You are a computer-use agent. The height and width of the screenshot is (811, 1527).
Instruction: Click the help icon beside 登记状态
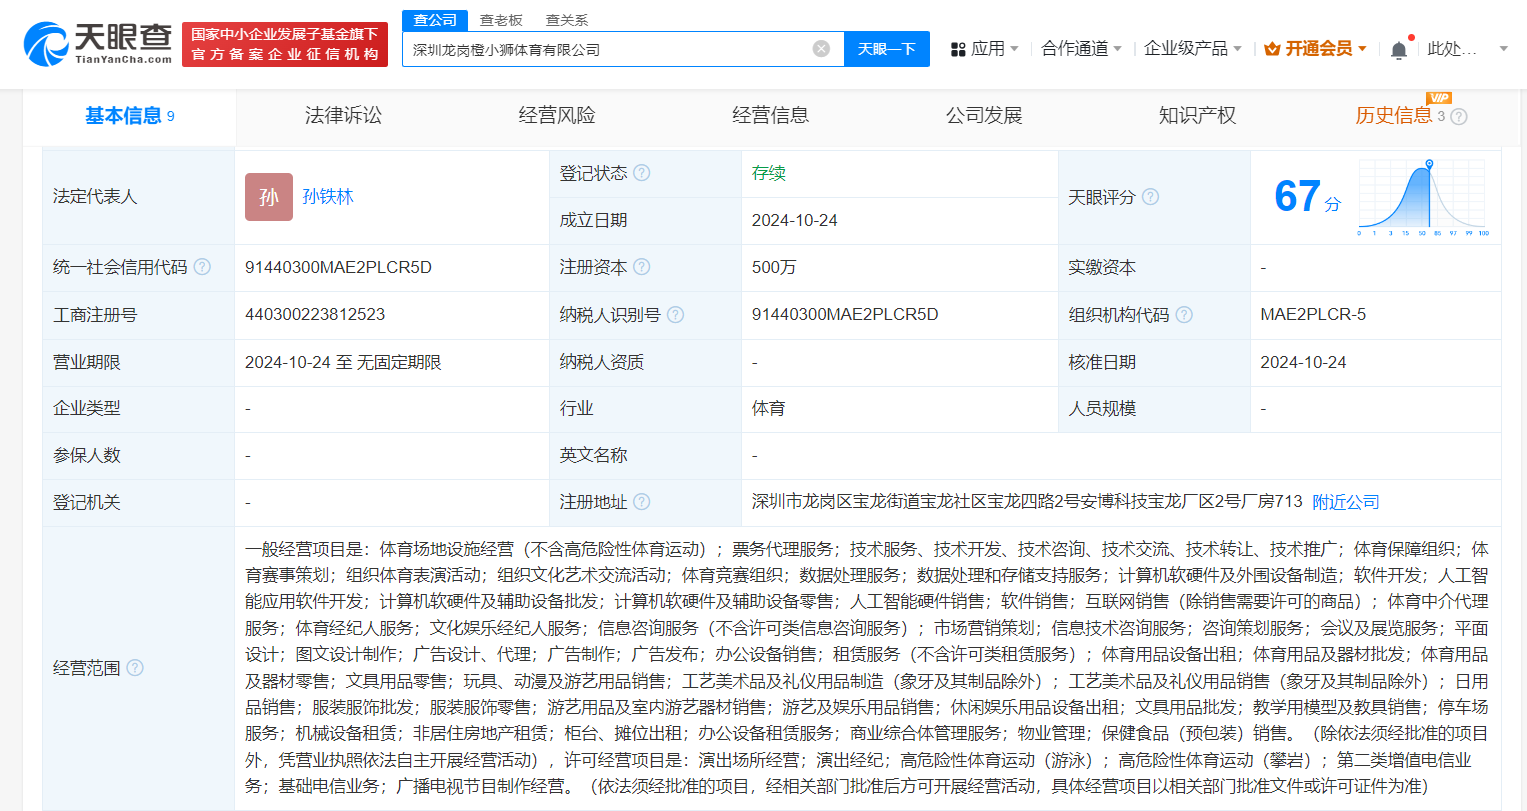(x=644, y=172)
